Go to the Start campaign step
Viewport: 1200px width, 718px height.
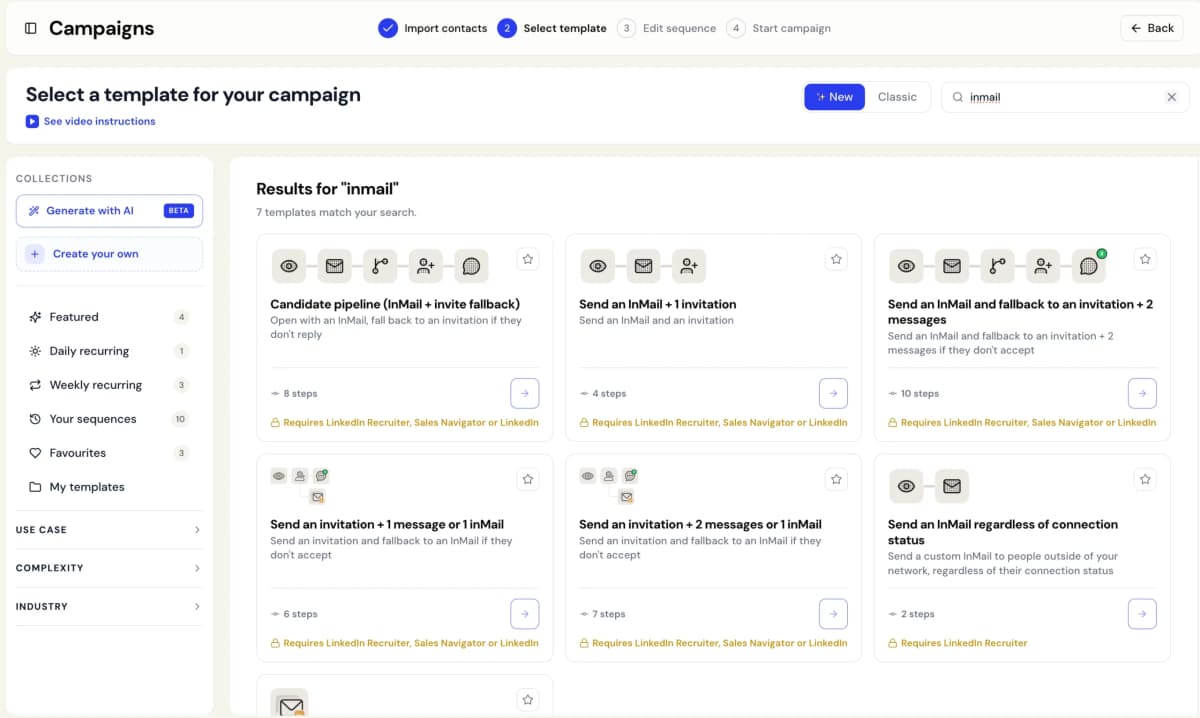point(779,28)
